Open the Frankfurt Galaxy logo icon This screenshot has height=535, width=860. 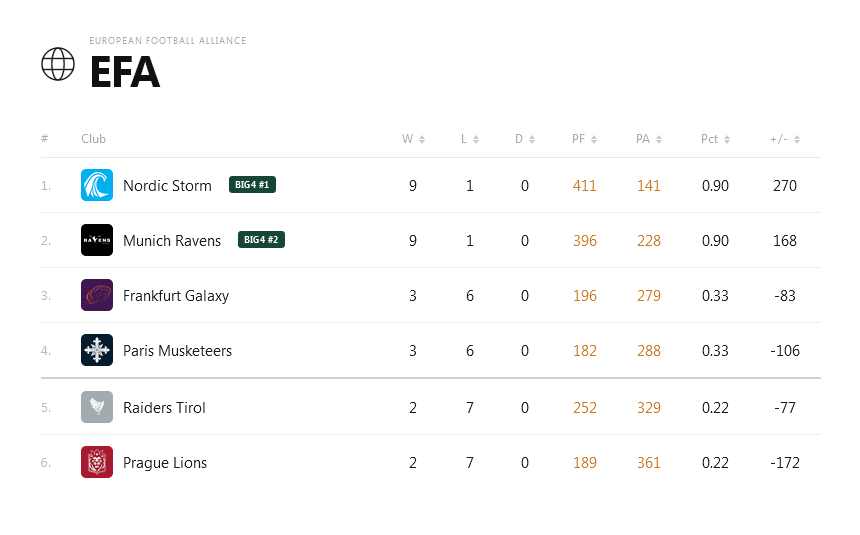pos(97,295)
